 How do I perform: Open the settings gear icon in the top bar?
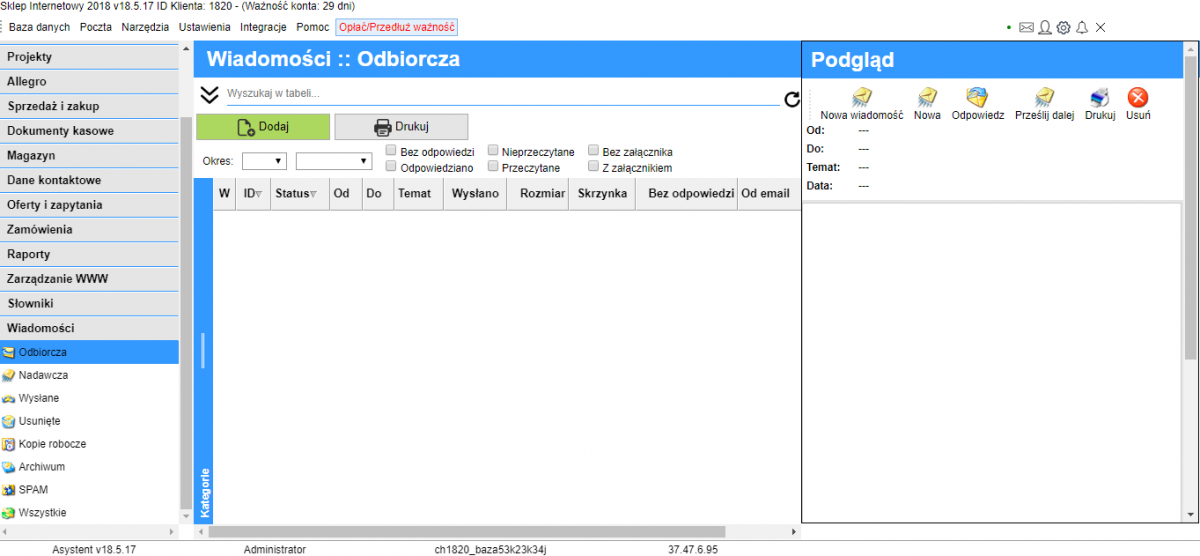point(1063,28)
